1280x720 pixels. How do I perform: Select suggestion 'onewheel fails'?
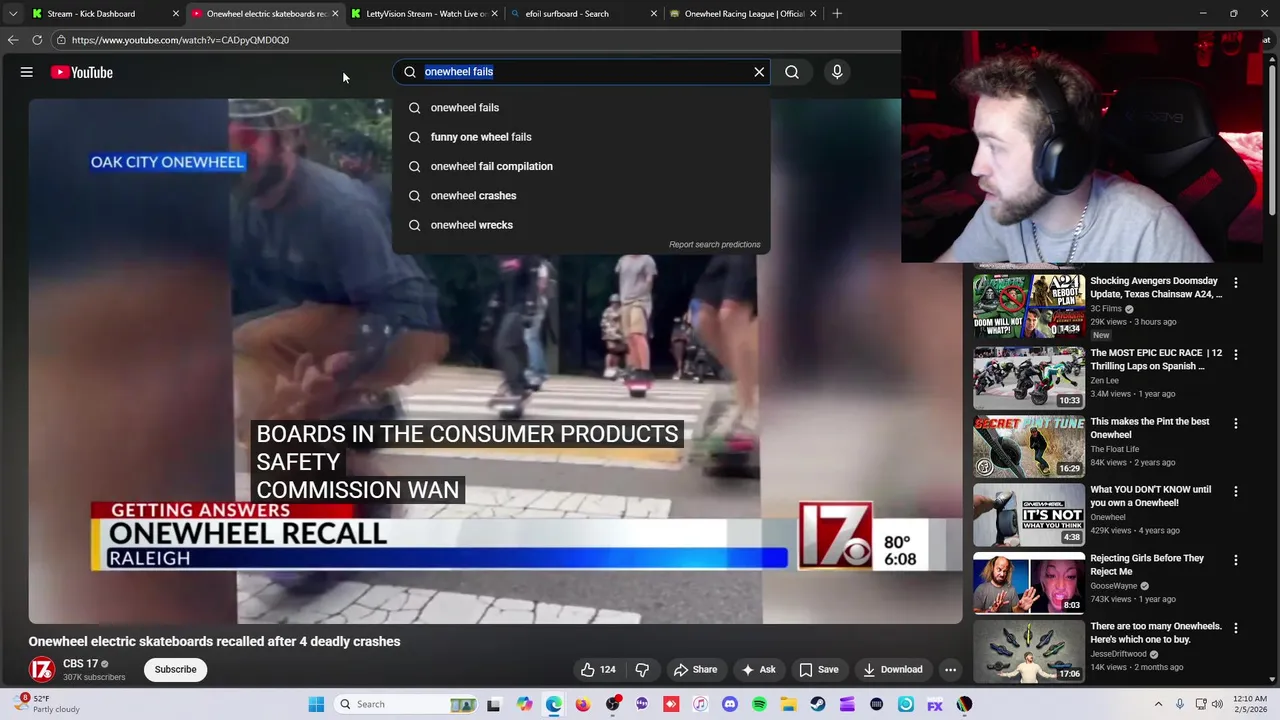point(581,108)
